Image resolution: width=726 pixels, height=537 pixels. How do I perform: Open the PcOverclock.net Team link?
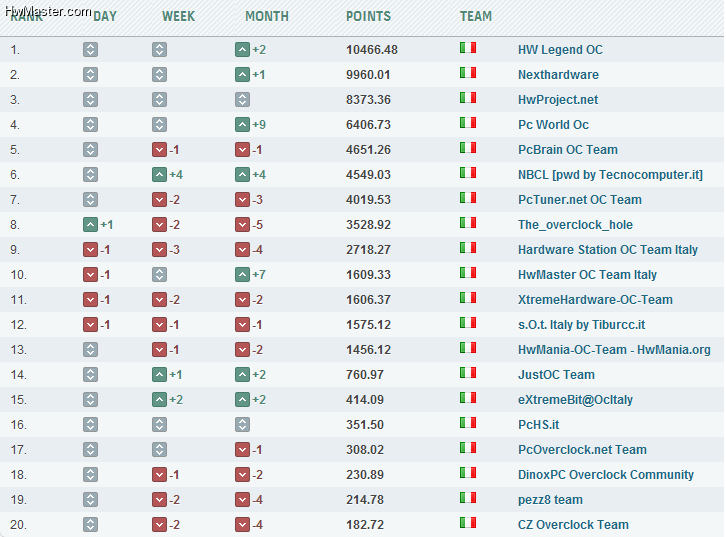(582, 450)
